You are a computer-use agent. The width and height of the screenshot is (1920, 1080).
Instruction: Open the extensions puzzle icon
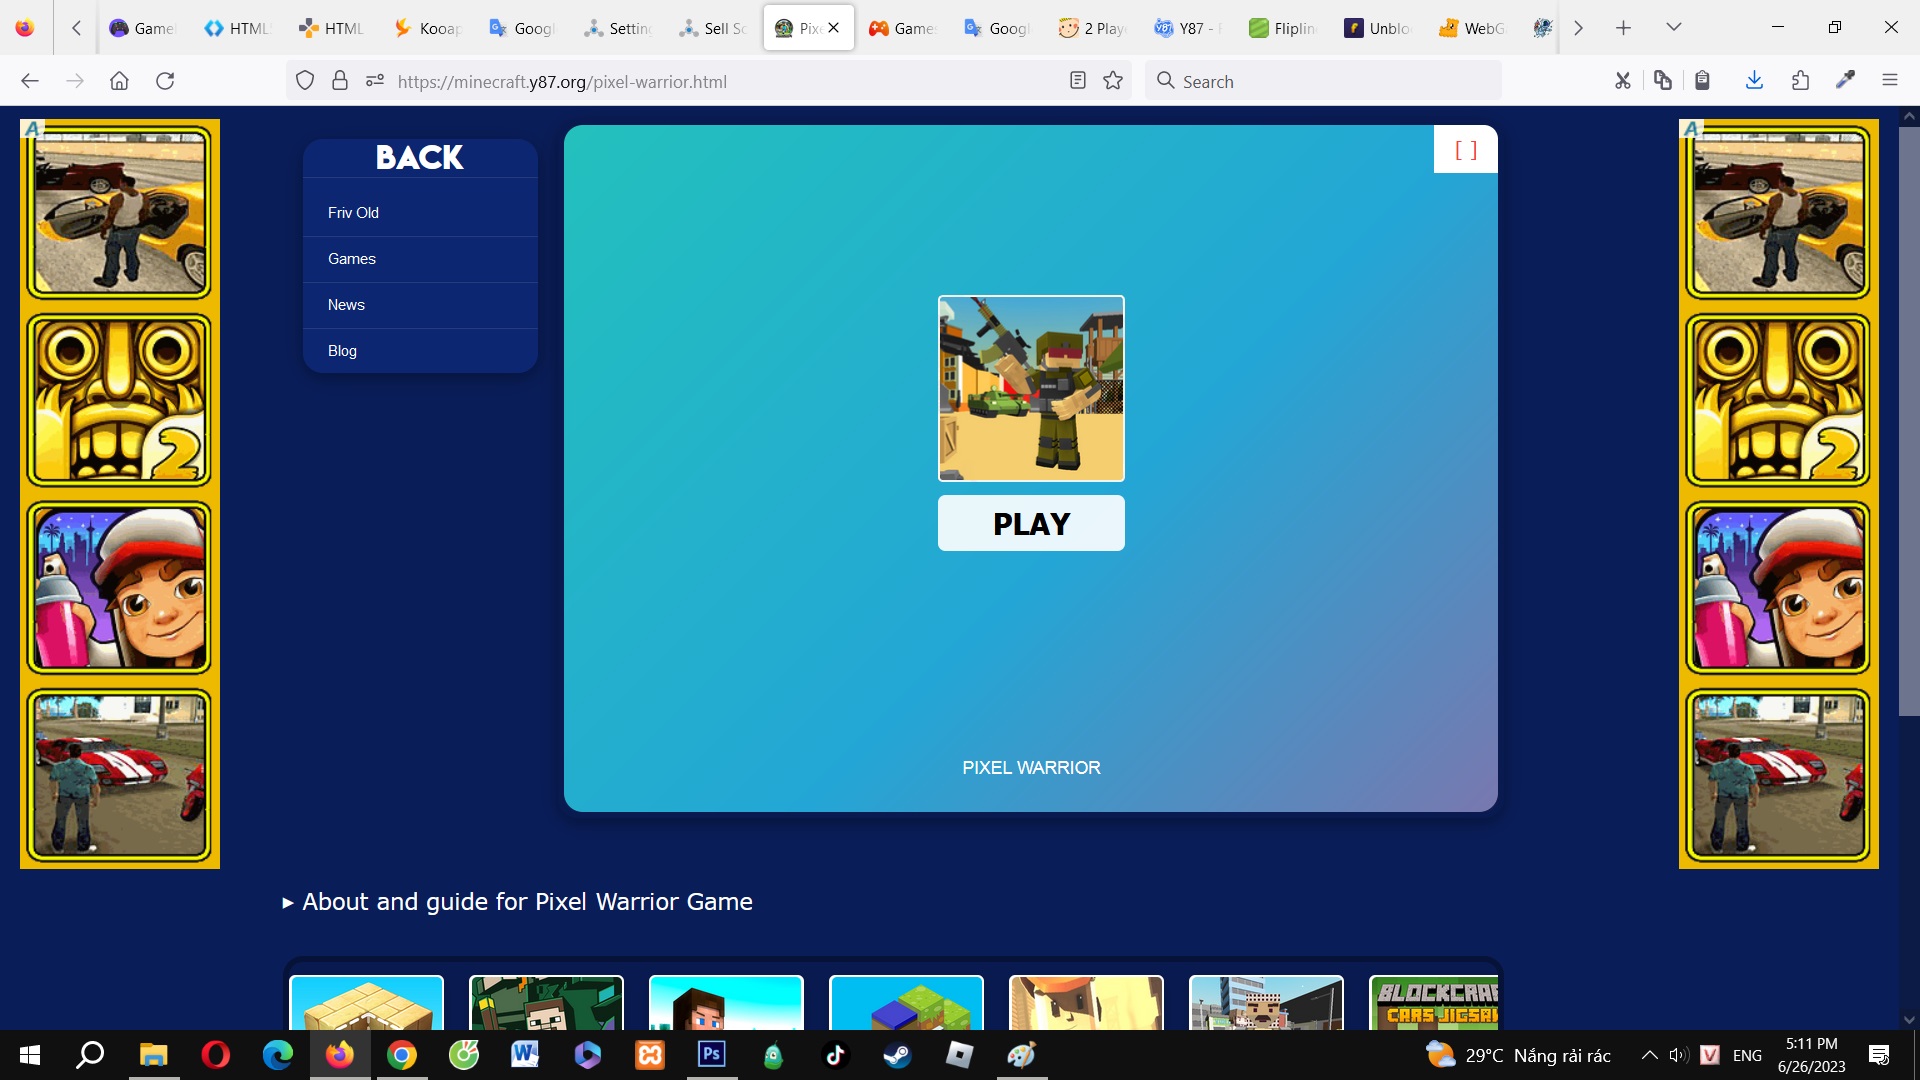(x=1800, y=81)
